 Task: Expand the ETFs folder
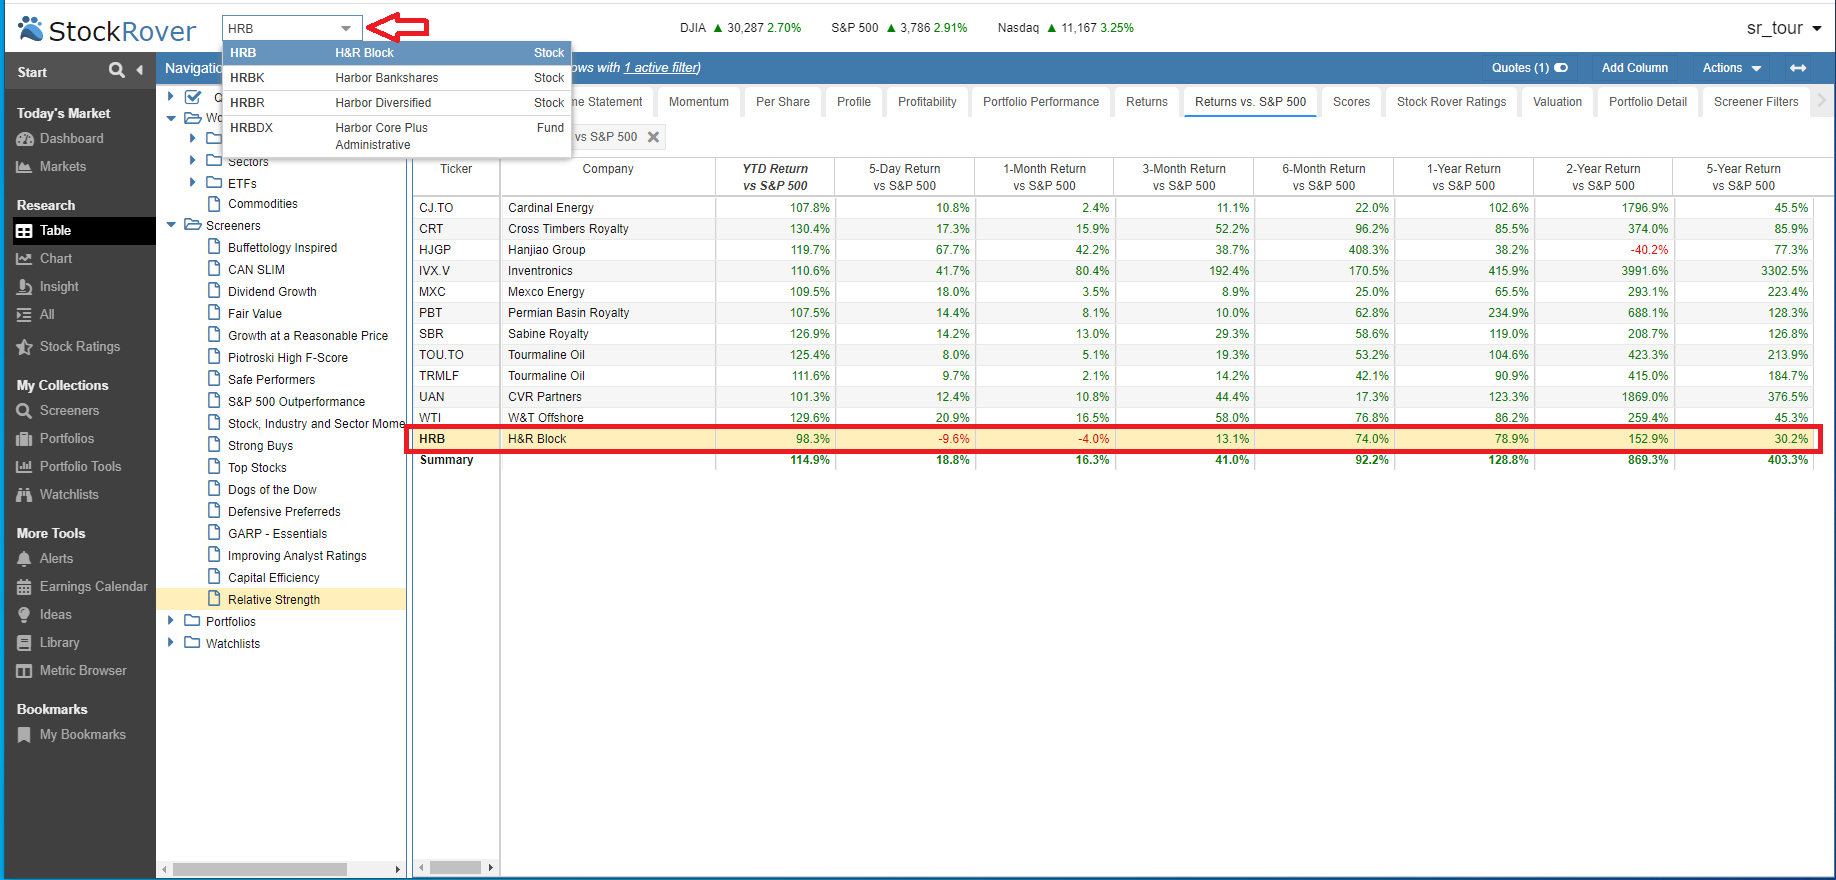[x=193, y=182]
